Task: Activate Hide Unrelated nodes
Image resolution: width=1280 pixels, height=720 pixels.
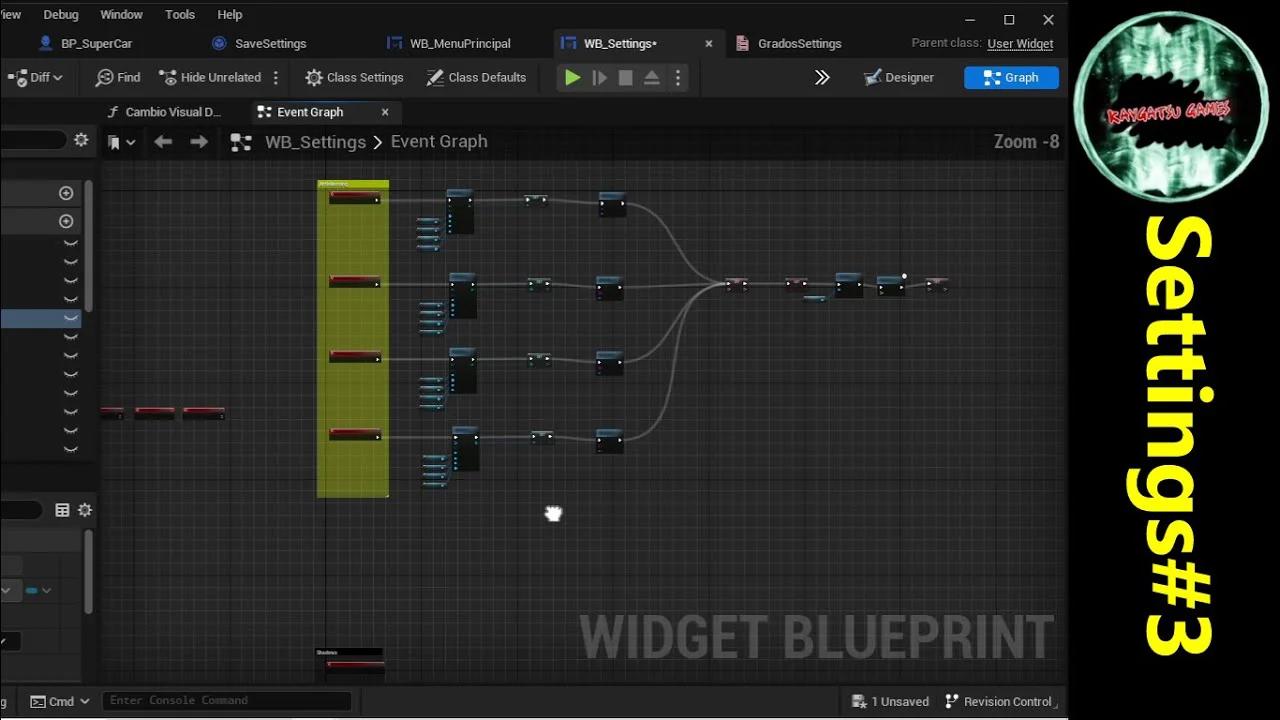Action: pyautogui.click(x=211, y=77)
